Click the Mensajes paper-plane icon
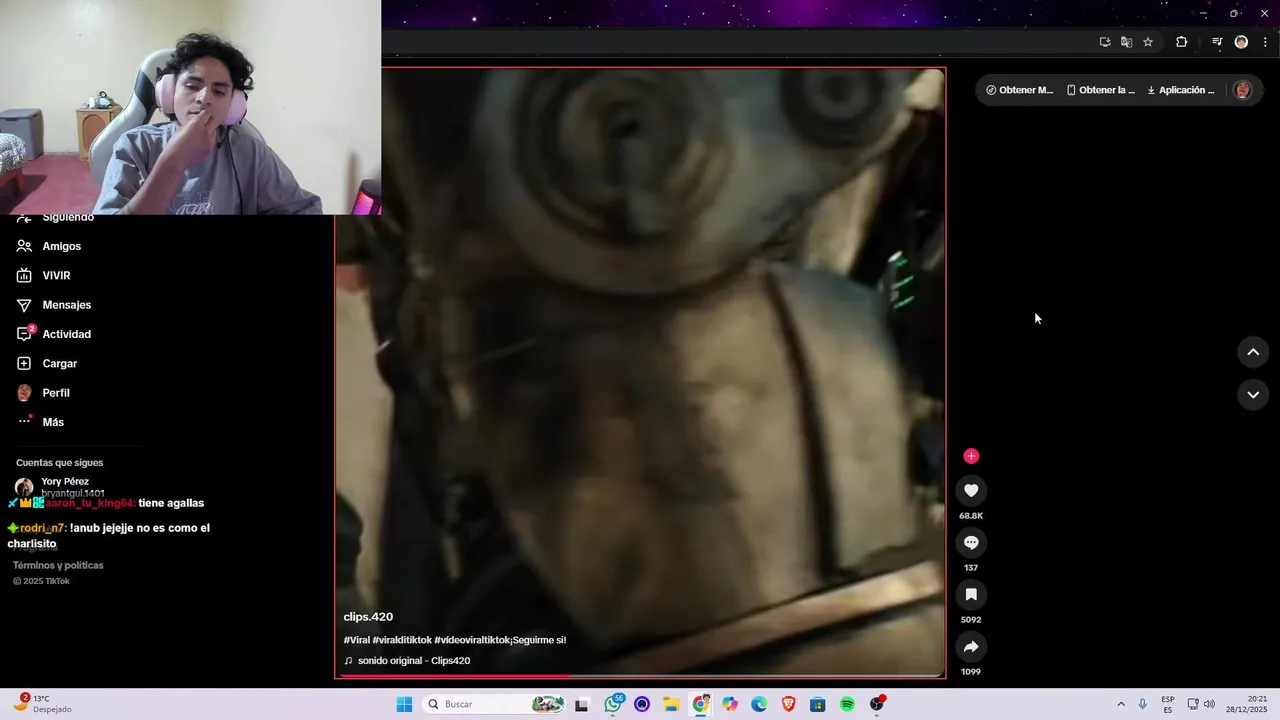The image size is (1280, 720). 24,305
